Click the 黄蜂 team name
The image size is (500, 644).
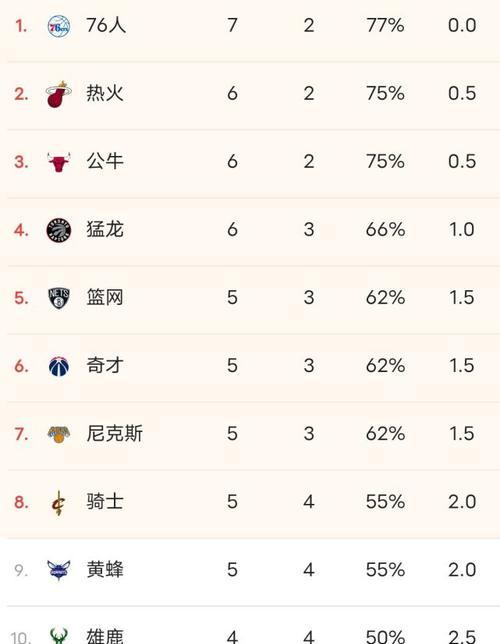(105, 570)
